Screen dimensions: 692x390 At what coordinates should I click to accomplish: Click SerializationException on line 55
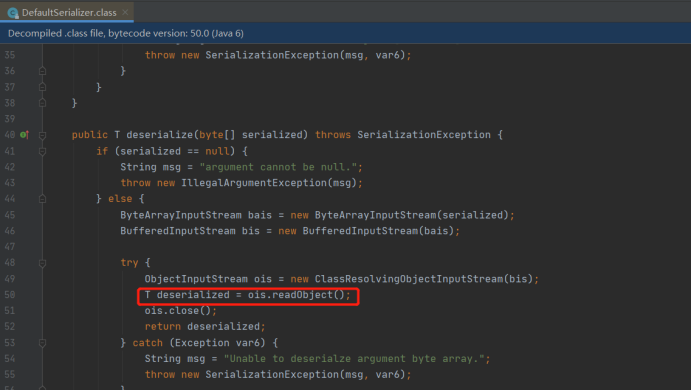(272, 375)
